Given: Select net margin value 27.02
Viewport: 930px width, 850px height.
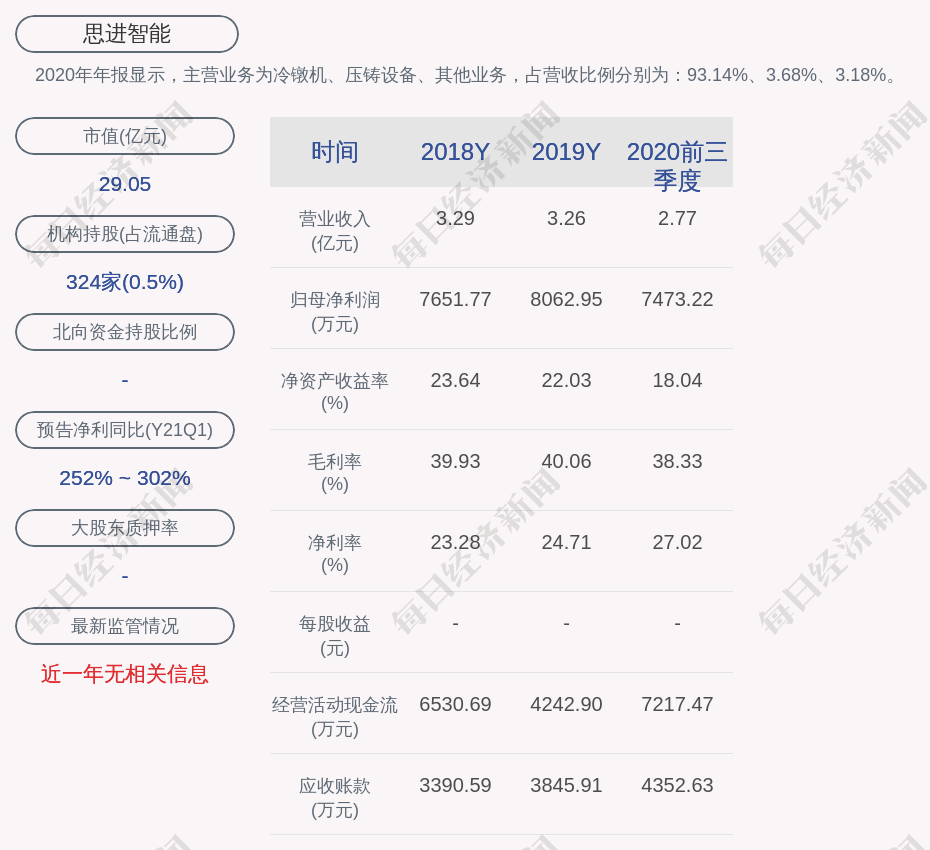Looking at the screenshot, I should coord(677,542).
